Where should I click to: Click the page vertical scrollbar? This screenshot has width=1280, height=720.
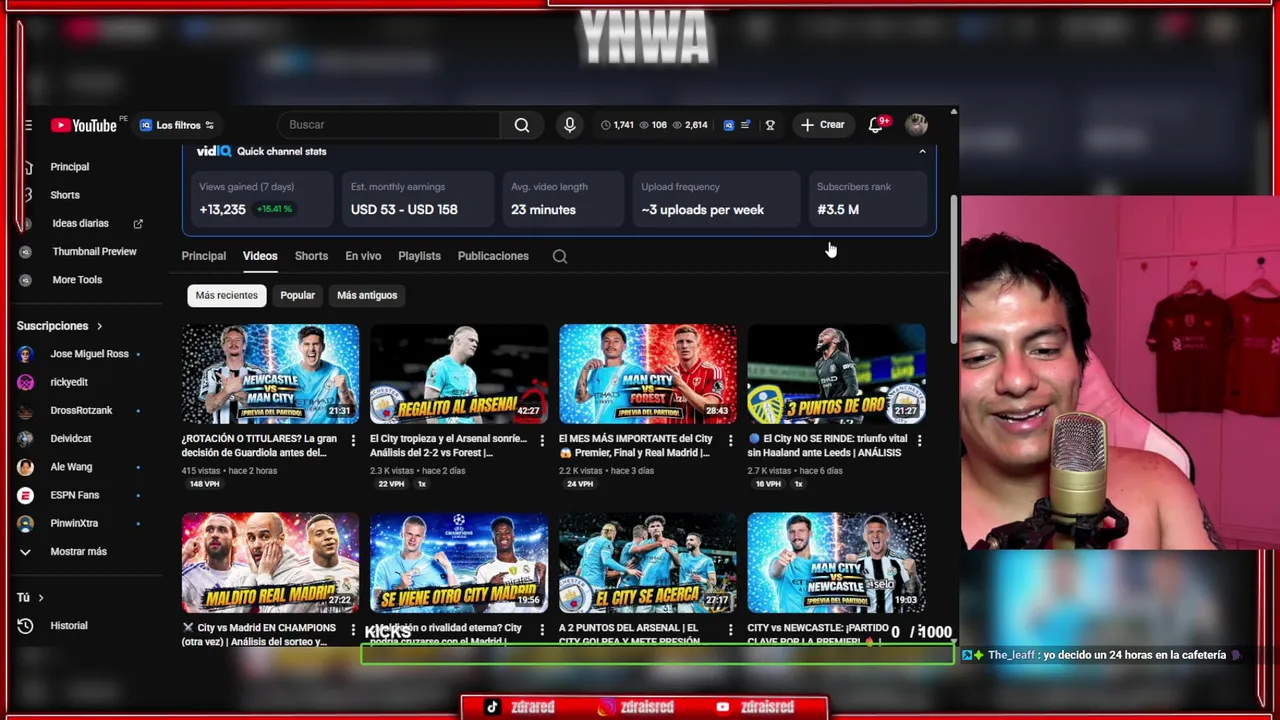[954, 270]
